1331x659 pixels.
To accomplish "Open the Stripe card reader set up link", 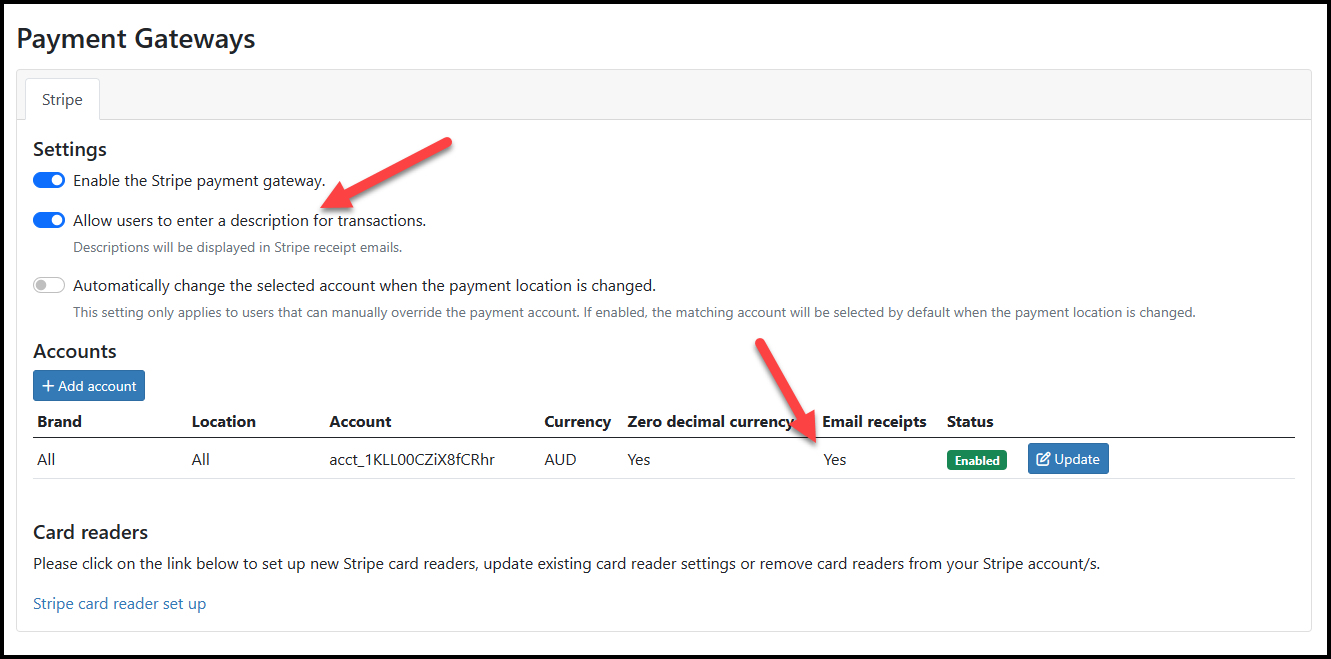I will [119, 604].
